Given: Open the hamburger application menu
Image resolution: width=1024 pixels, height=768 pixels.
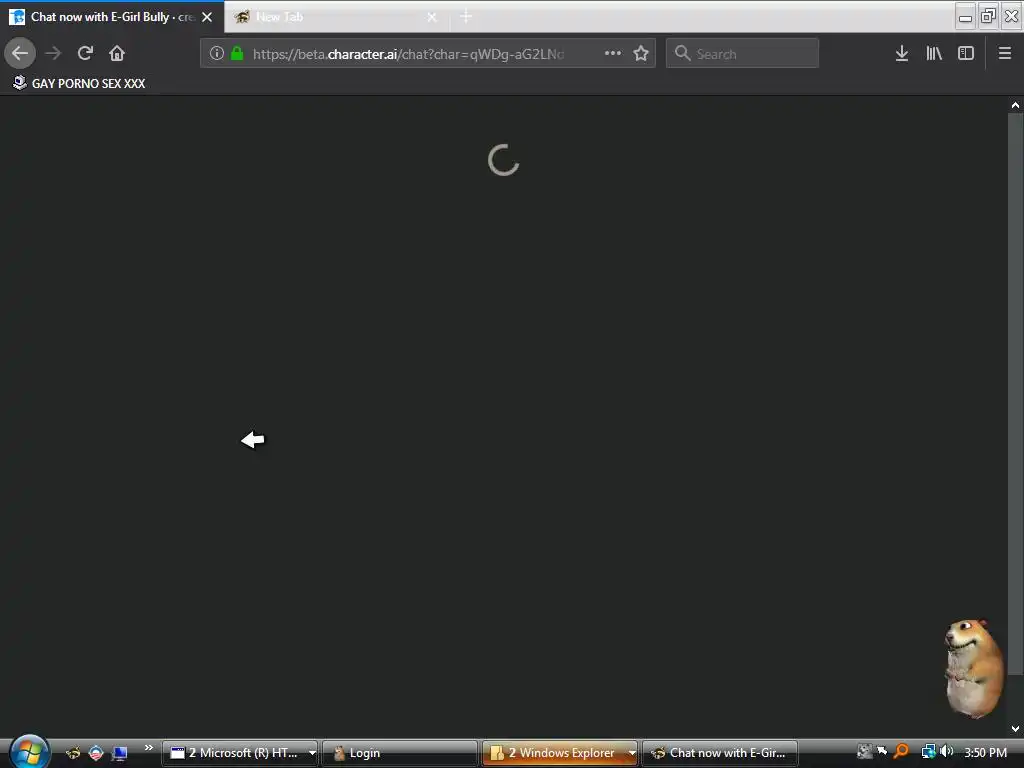Looking at the screenshot, I should pos(1005,53).
